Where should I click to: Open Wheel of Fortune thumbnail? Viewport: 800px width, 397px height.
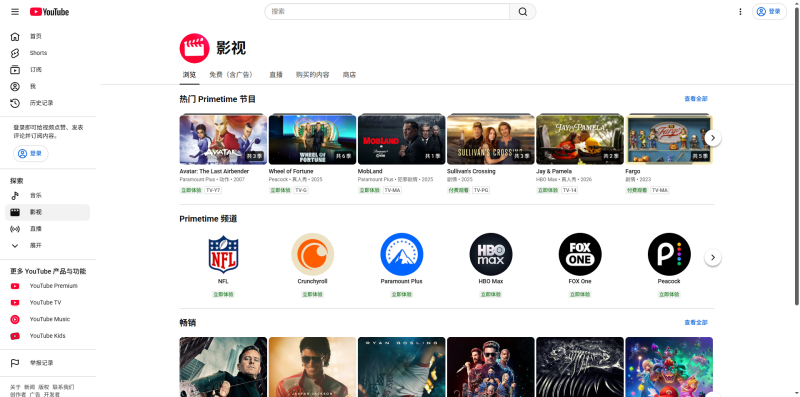click(312, 139)
